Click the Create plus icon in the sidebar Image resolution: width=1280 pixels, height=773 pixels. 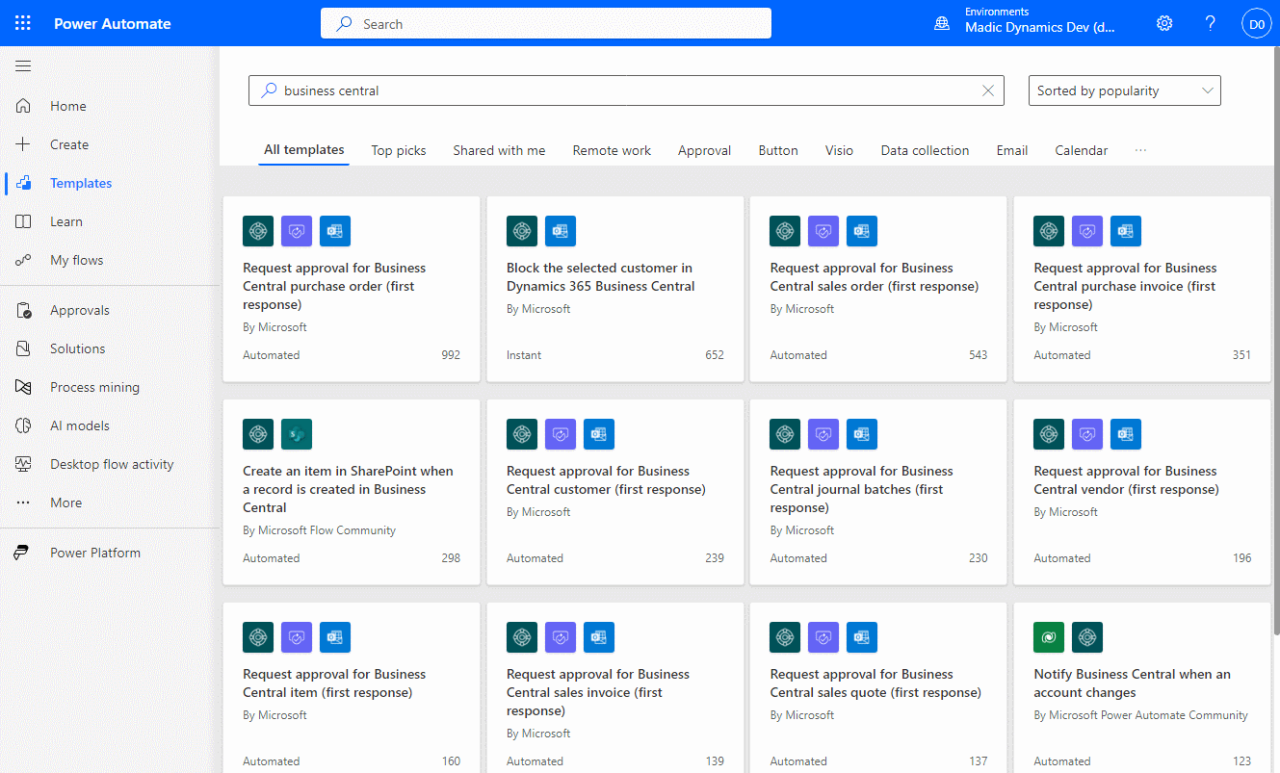coord(24,144)
